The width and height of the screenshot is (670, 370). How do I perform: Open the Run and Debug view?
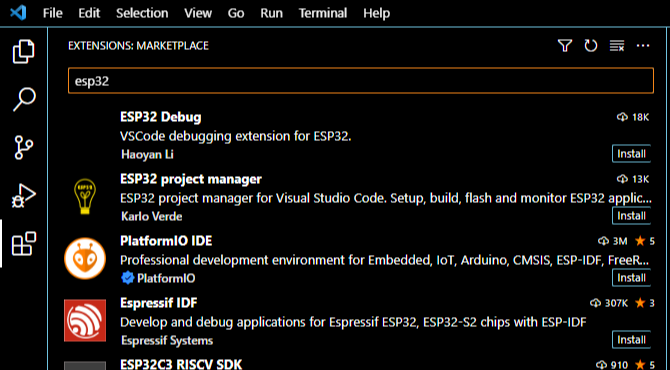[24, 196]
